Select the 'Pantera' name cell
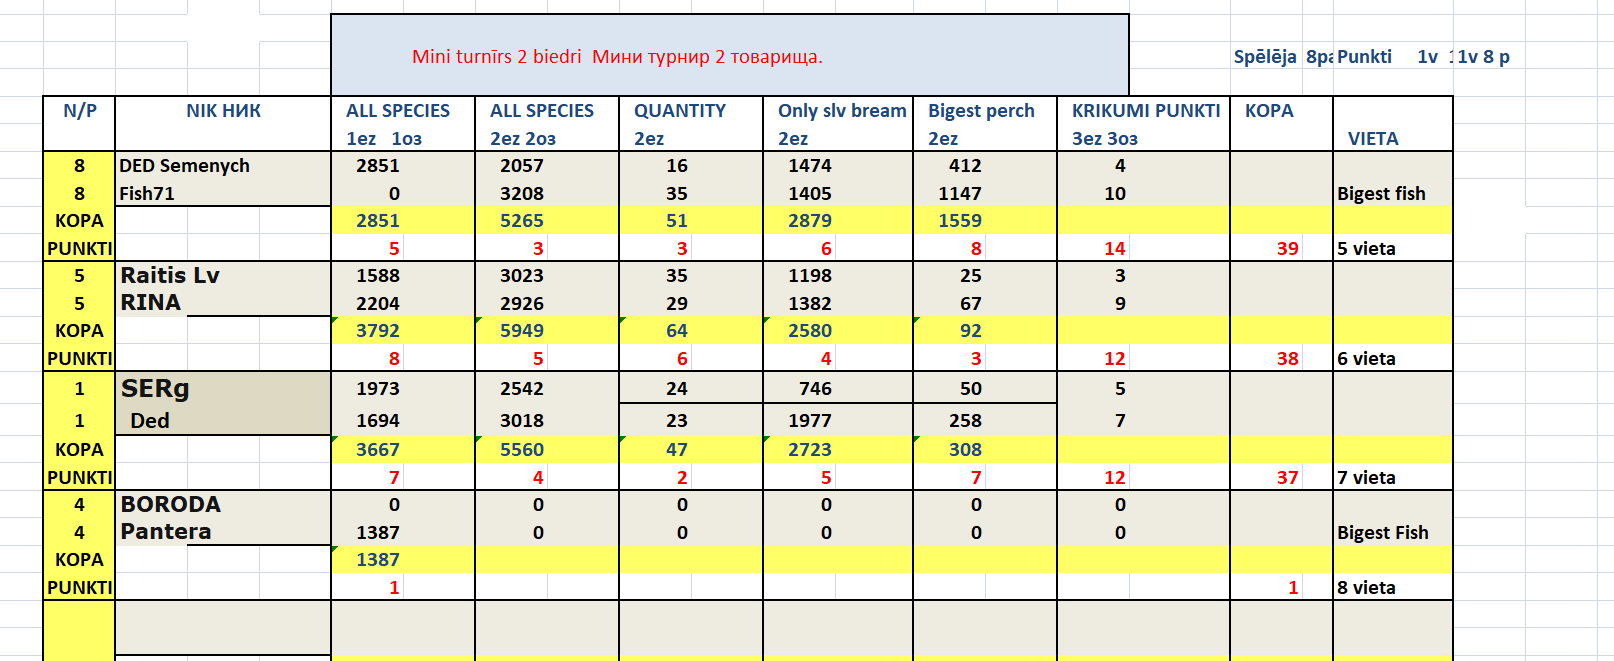This screenshot has width=1614, height=661. pyautogui.click(x=166, y=532)
